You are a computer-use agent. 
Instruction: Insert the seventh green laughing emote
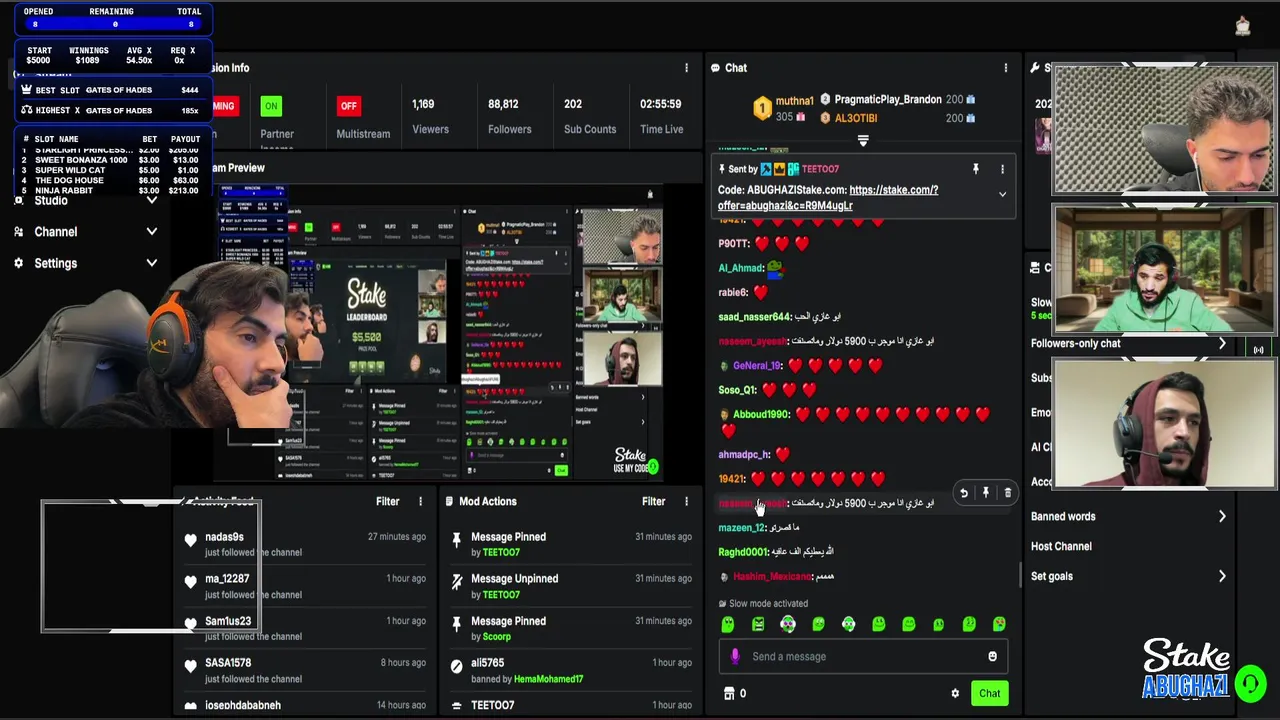click(908, 624)
